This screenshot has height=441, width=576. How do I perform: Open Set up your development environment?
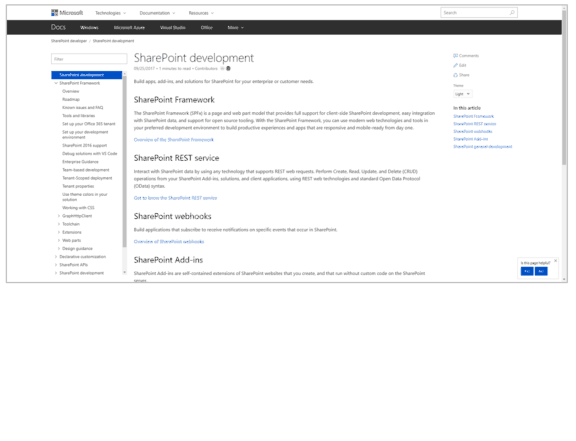(85, 135)
